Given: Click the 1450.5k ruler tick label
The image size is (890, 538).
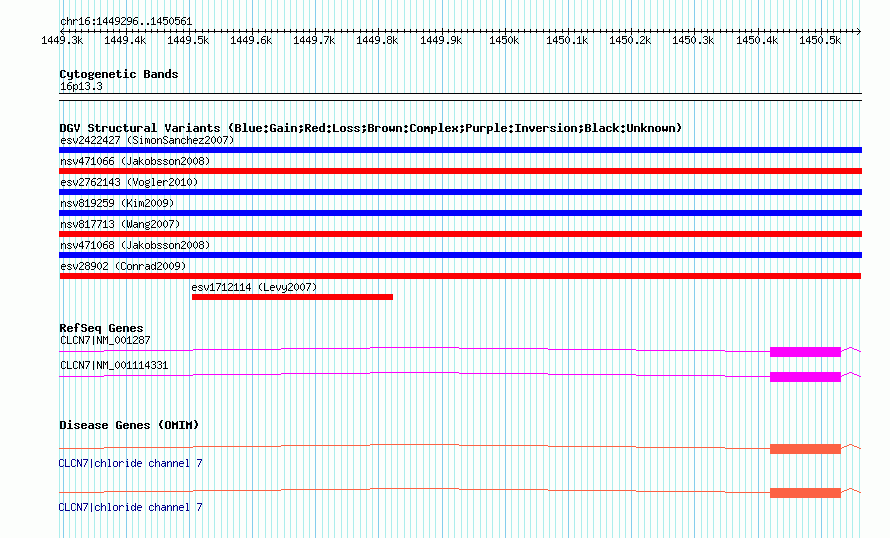Looking at the screenshot, I should pos(820,40).
